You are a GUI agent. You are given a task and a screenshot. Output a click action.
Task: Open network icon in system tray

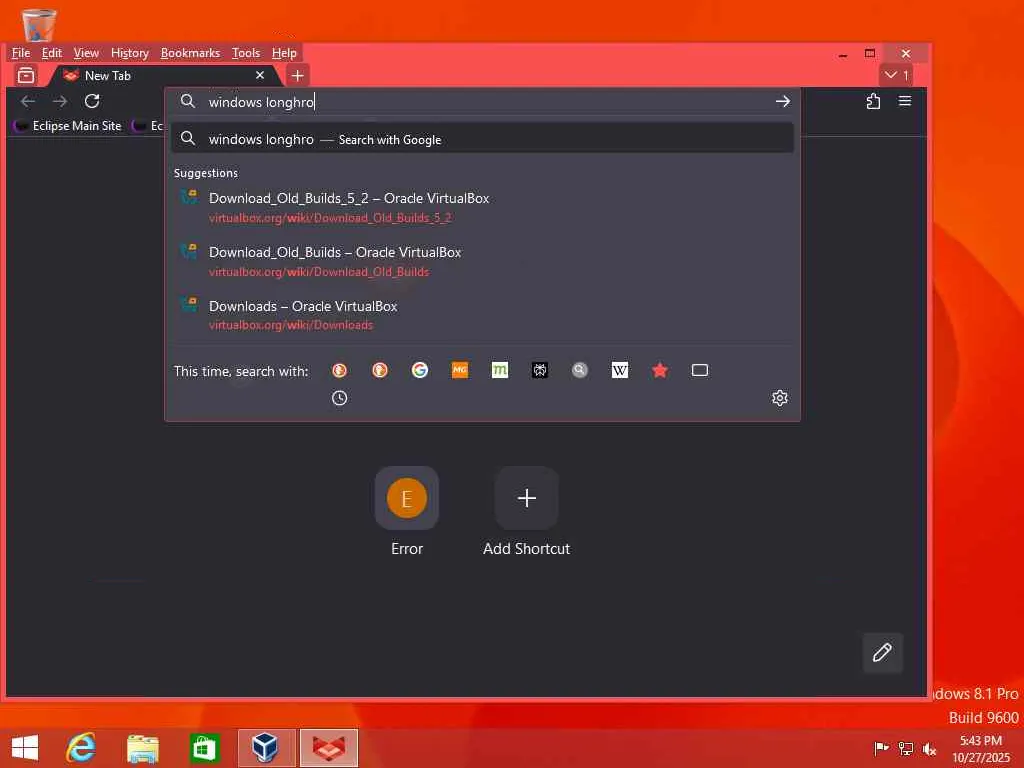(906, 748)
